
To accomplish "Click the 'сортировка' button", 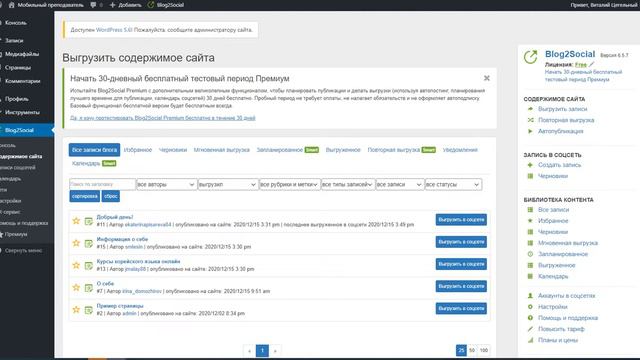I will [x=84, y=196].
